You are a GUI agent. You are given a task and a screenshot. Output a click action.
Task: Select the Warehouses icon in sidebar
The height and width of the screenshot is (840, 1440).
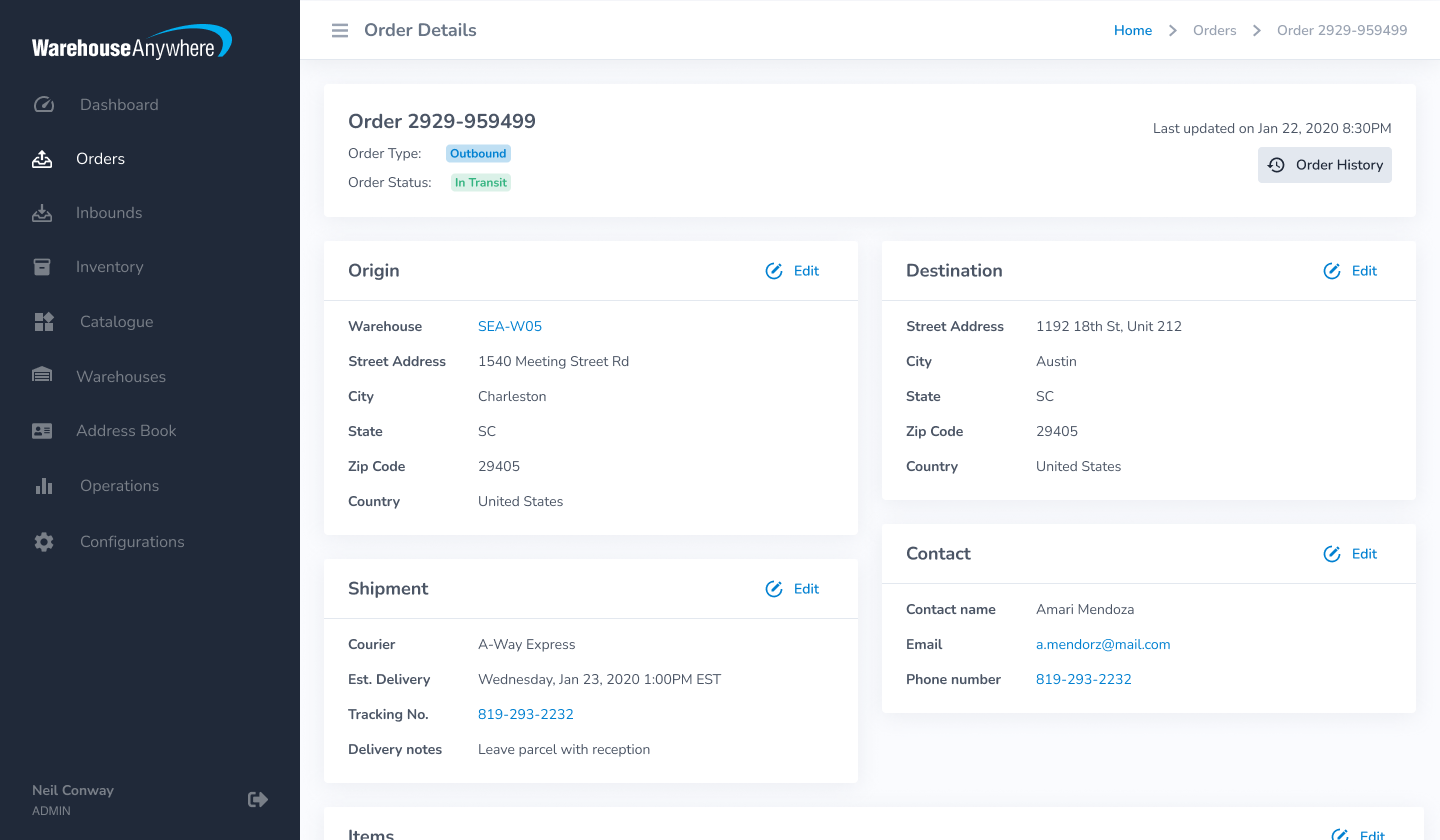click(42, 376)
